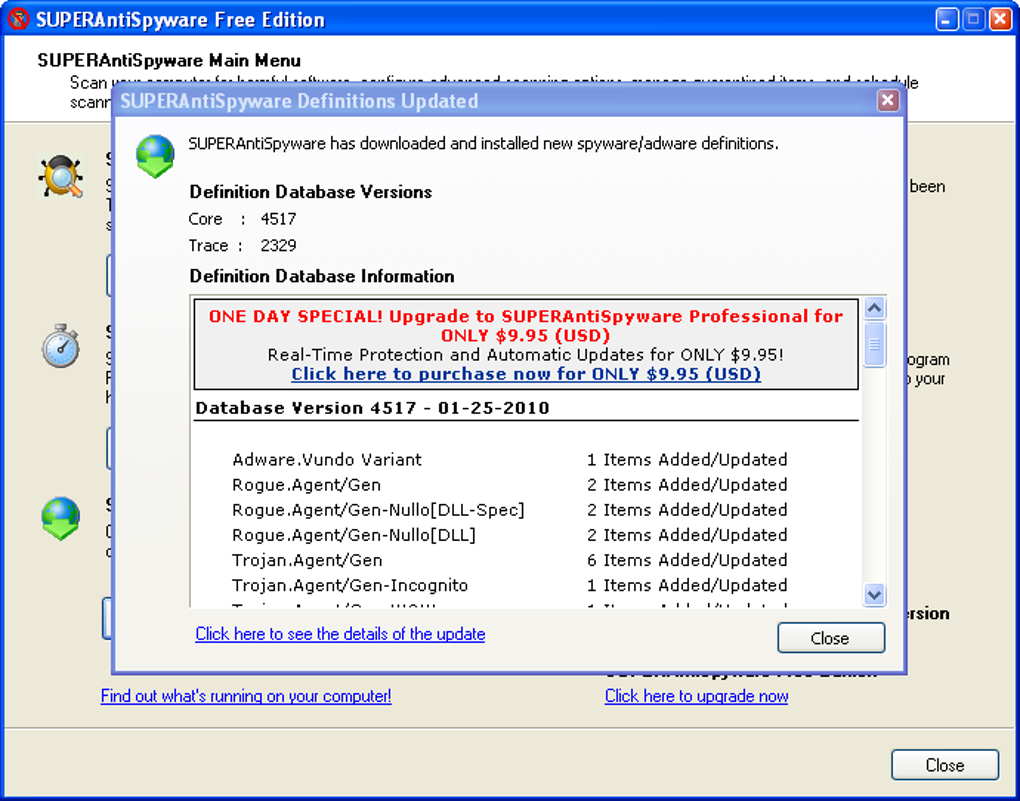This screenshot has width=1020, height=801.
Task: Click the scroll up arrow of definitions list
Action: (x=874, y=308)
